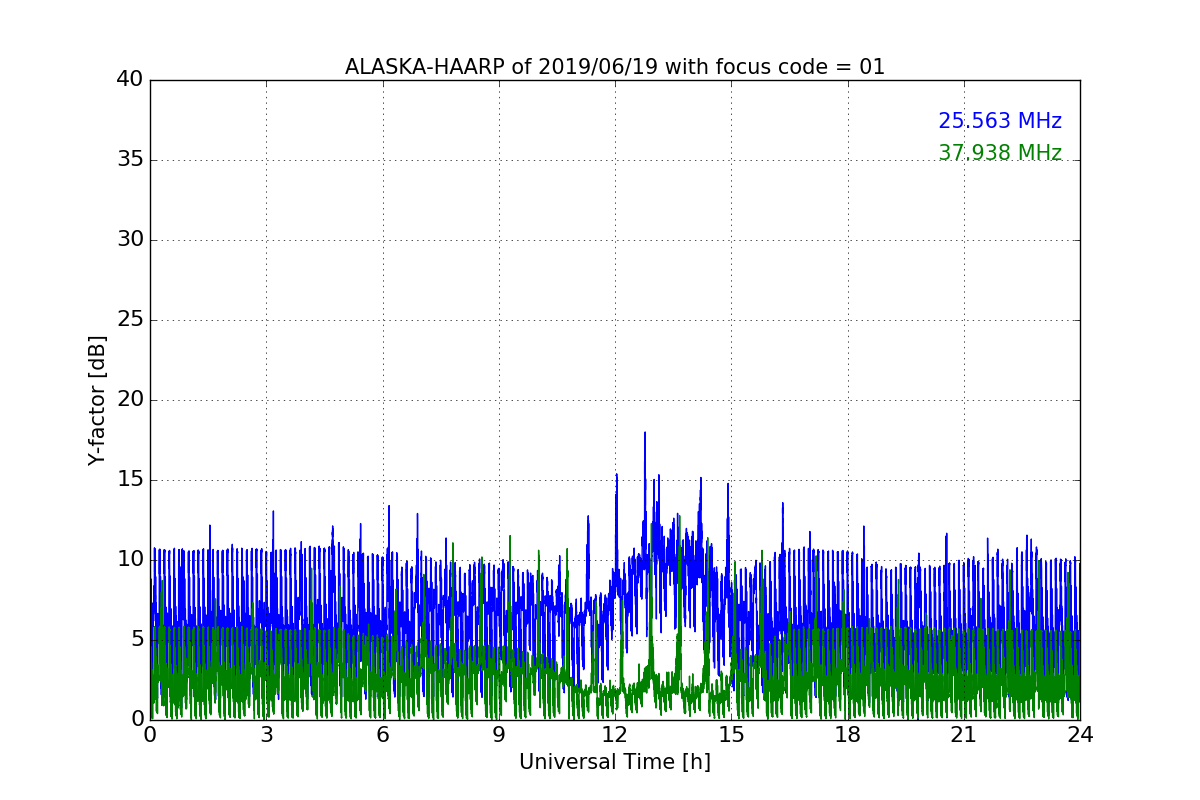The image size is (1200, 800).
Task: Click the y-axis tick label 30
Action: (x=128, y=239)
